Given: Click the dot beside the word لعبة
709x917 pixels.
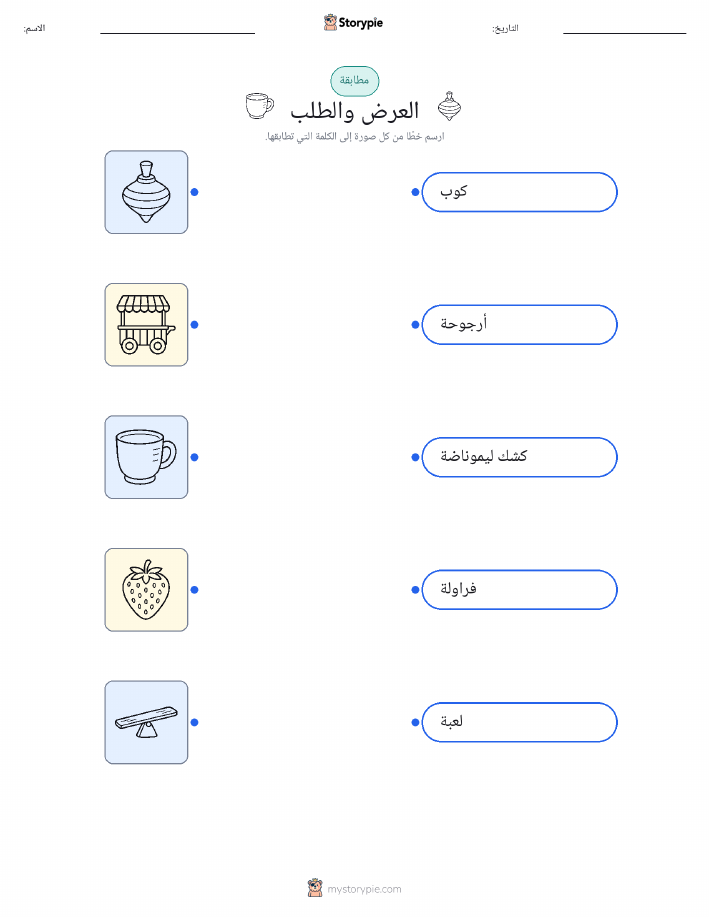Looking at the screenshot, I should coord(415,722).
